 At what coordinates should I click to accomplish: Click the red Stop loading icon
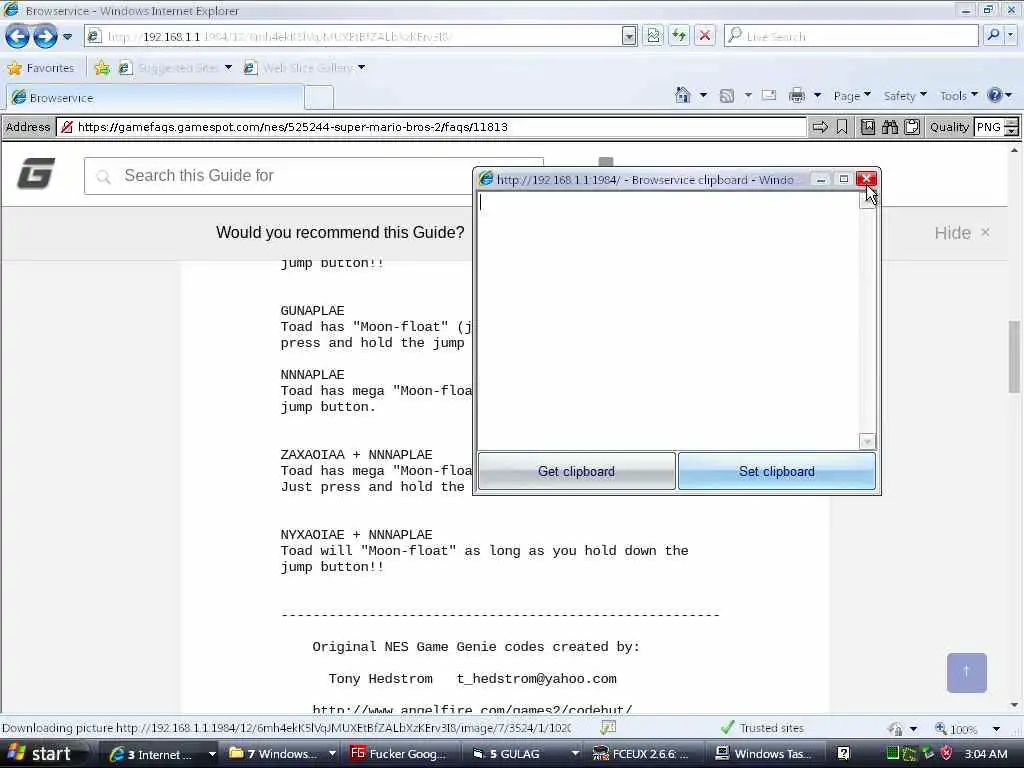705,36
